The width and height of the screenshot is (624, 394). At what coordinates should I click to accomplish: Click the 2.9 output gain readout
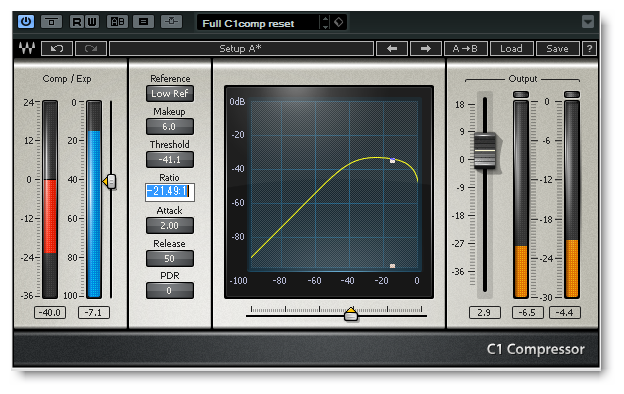pos(484,313)
